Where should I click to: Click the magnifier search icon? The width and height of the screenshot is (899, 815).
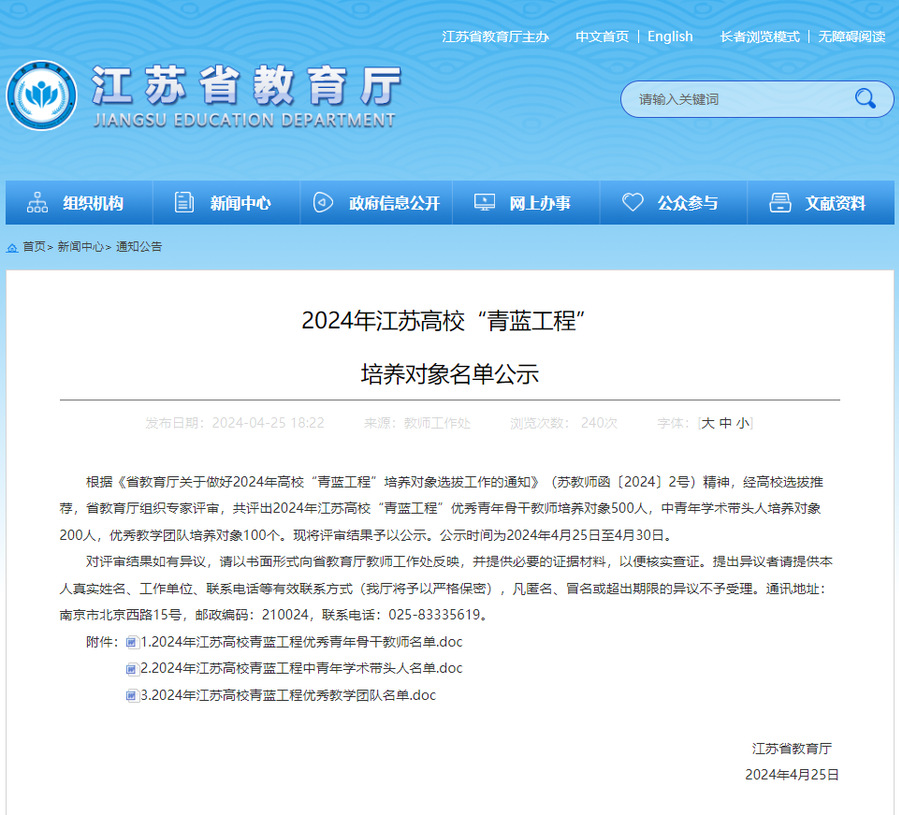pyautogui.click(x=865, y=98)
